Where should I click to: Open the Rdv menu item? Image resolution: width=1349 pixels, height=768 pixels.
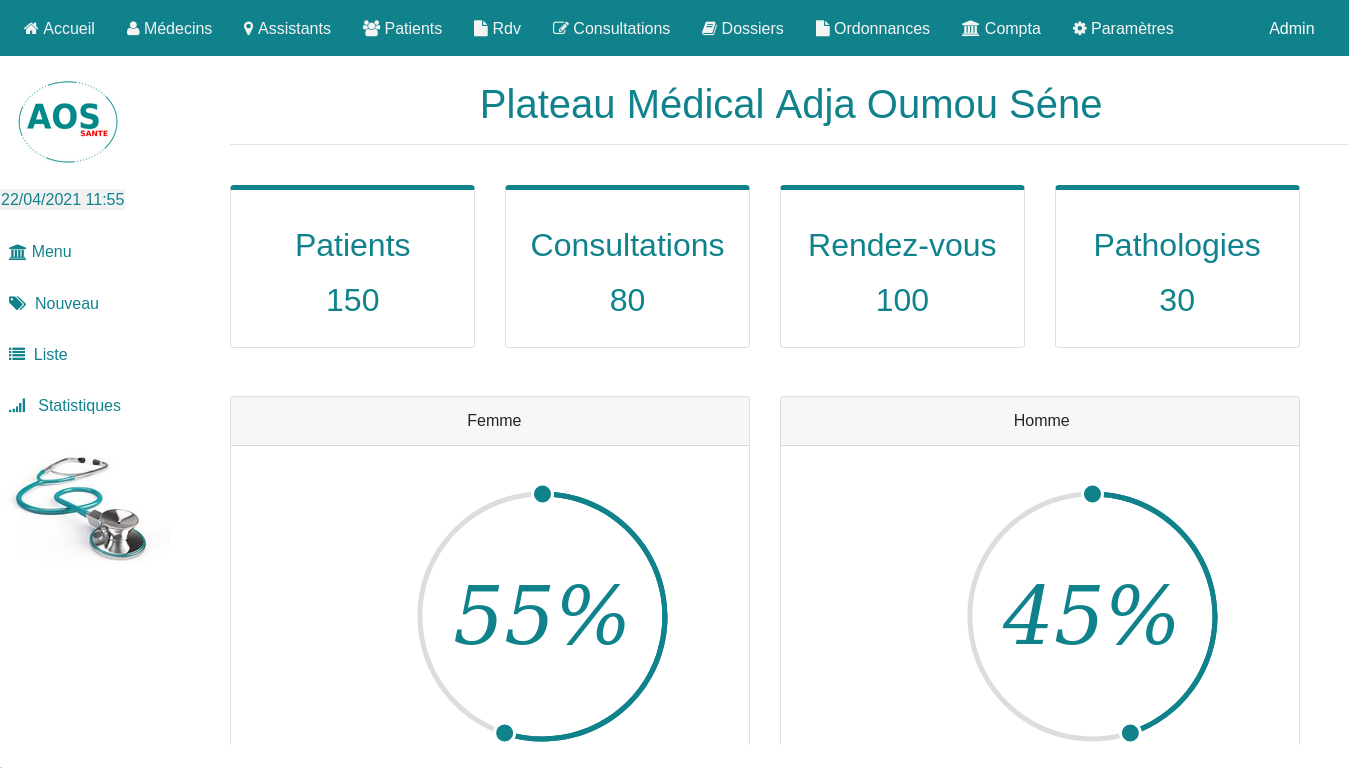coord(497,29)
